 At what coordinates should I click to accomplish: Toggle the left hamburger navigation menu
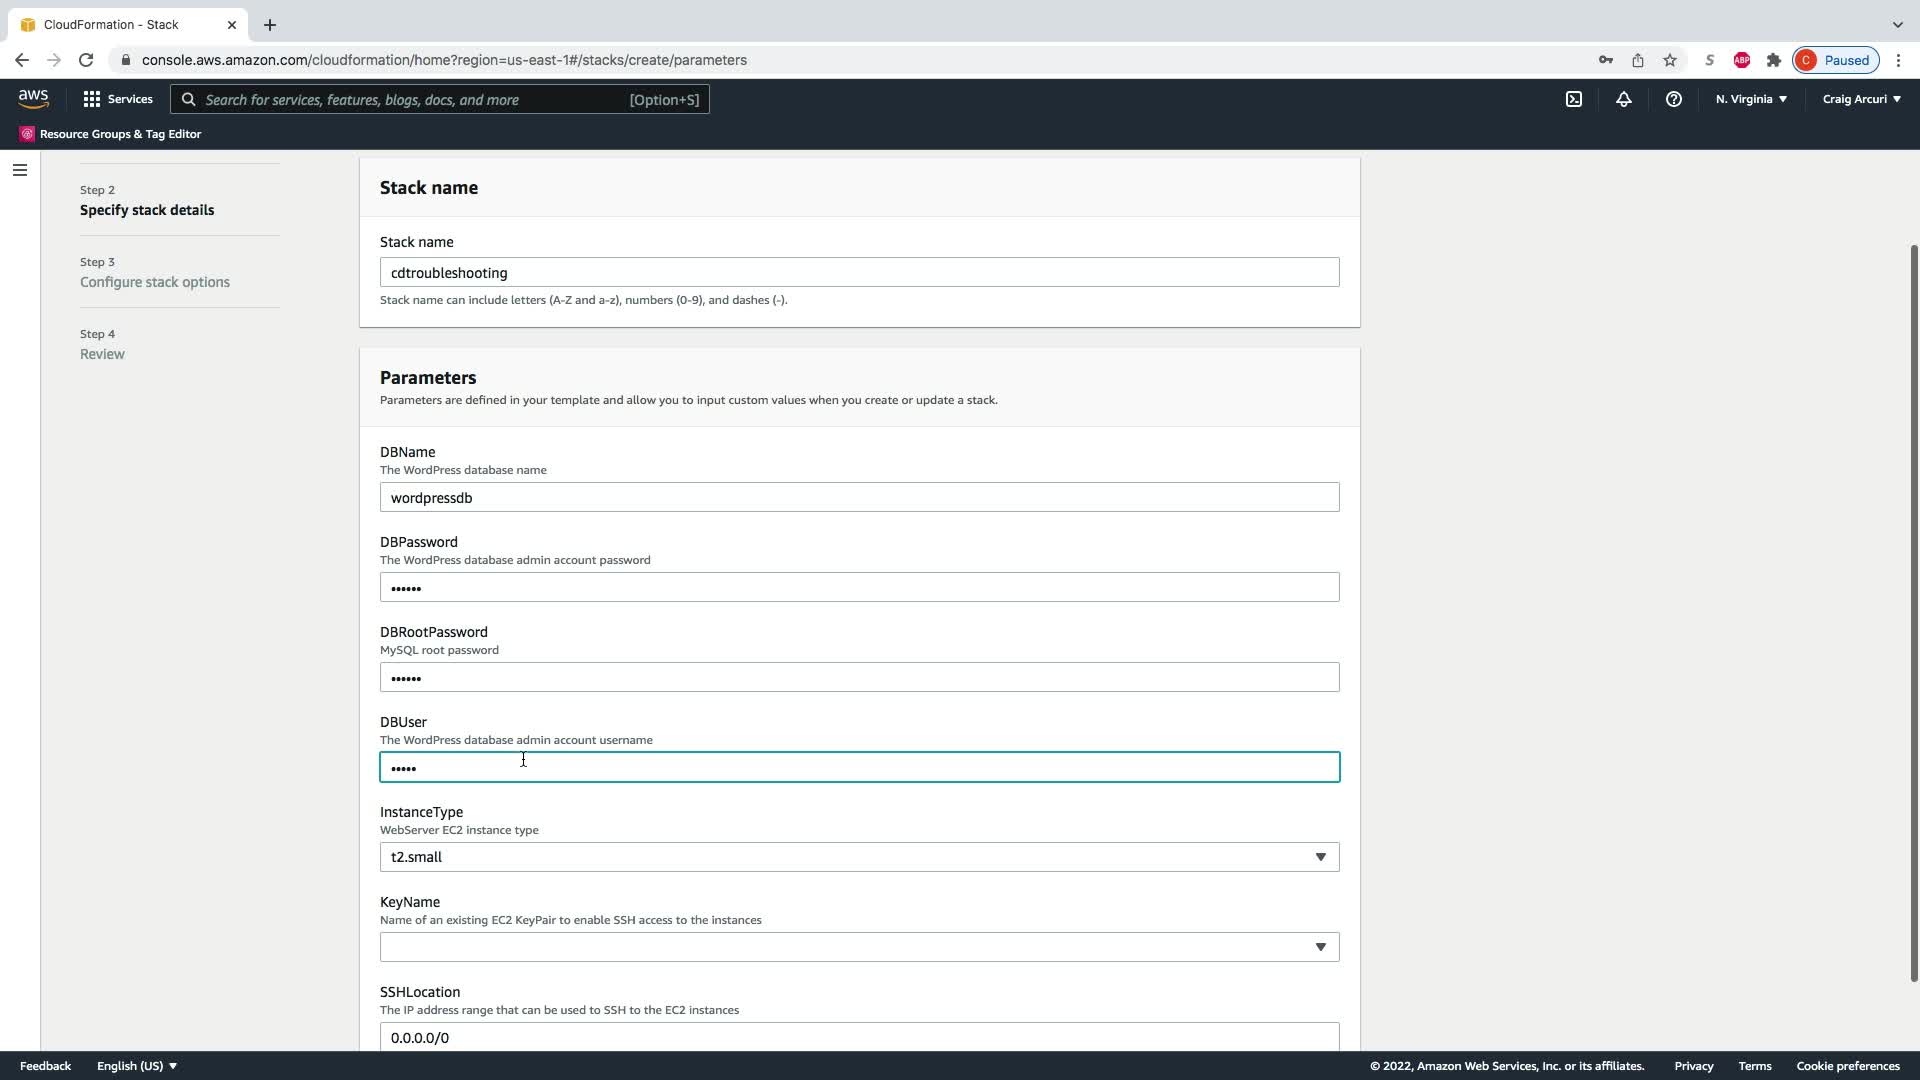pos(20,170)
